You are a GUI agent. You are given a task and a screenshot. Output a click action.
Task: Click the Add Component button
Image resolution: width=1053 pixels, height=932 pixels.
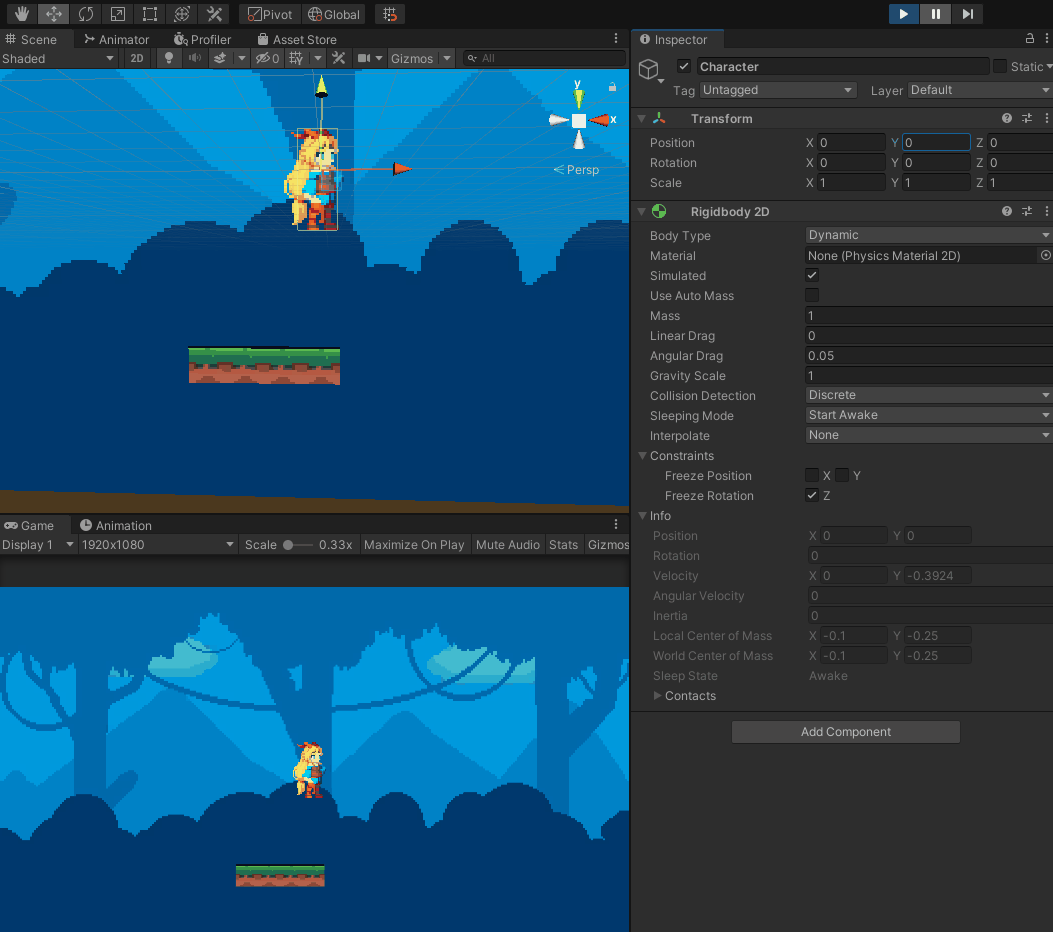pyautogui.click(x=845, y=732)
